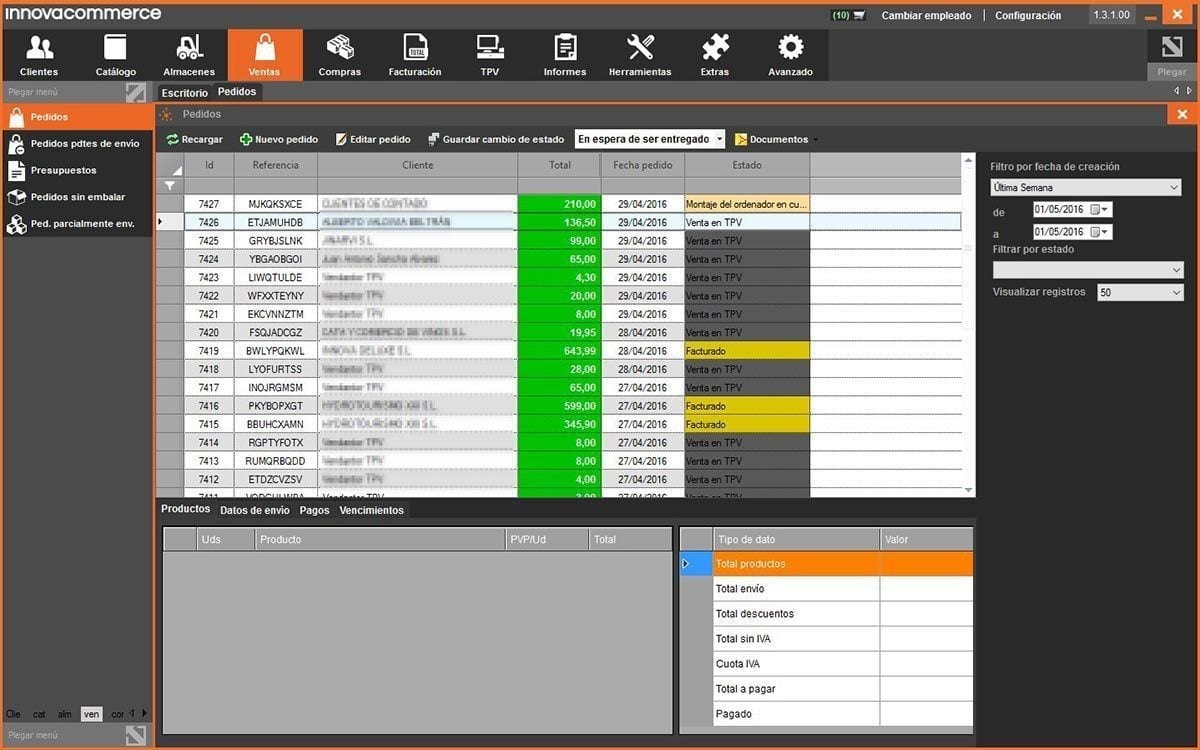Viewport: 1200px width, 750px height.
Task: Switch to the Datos de envío tab
Action: click(x=254, y=510)
